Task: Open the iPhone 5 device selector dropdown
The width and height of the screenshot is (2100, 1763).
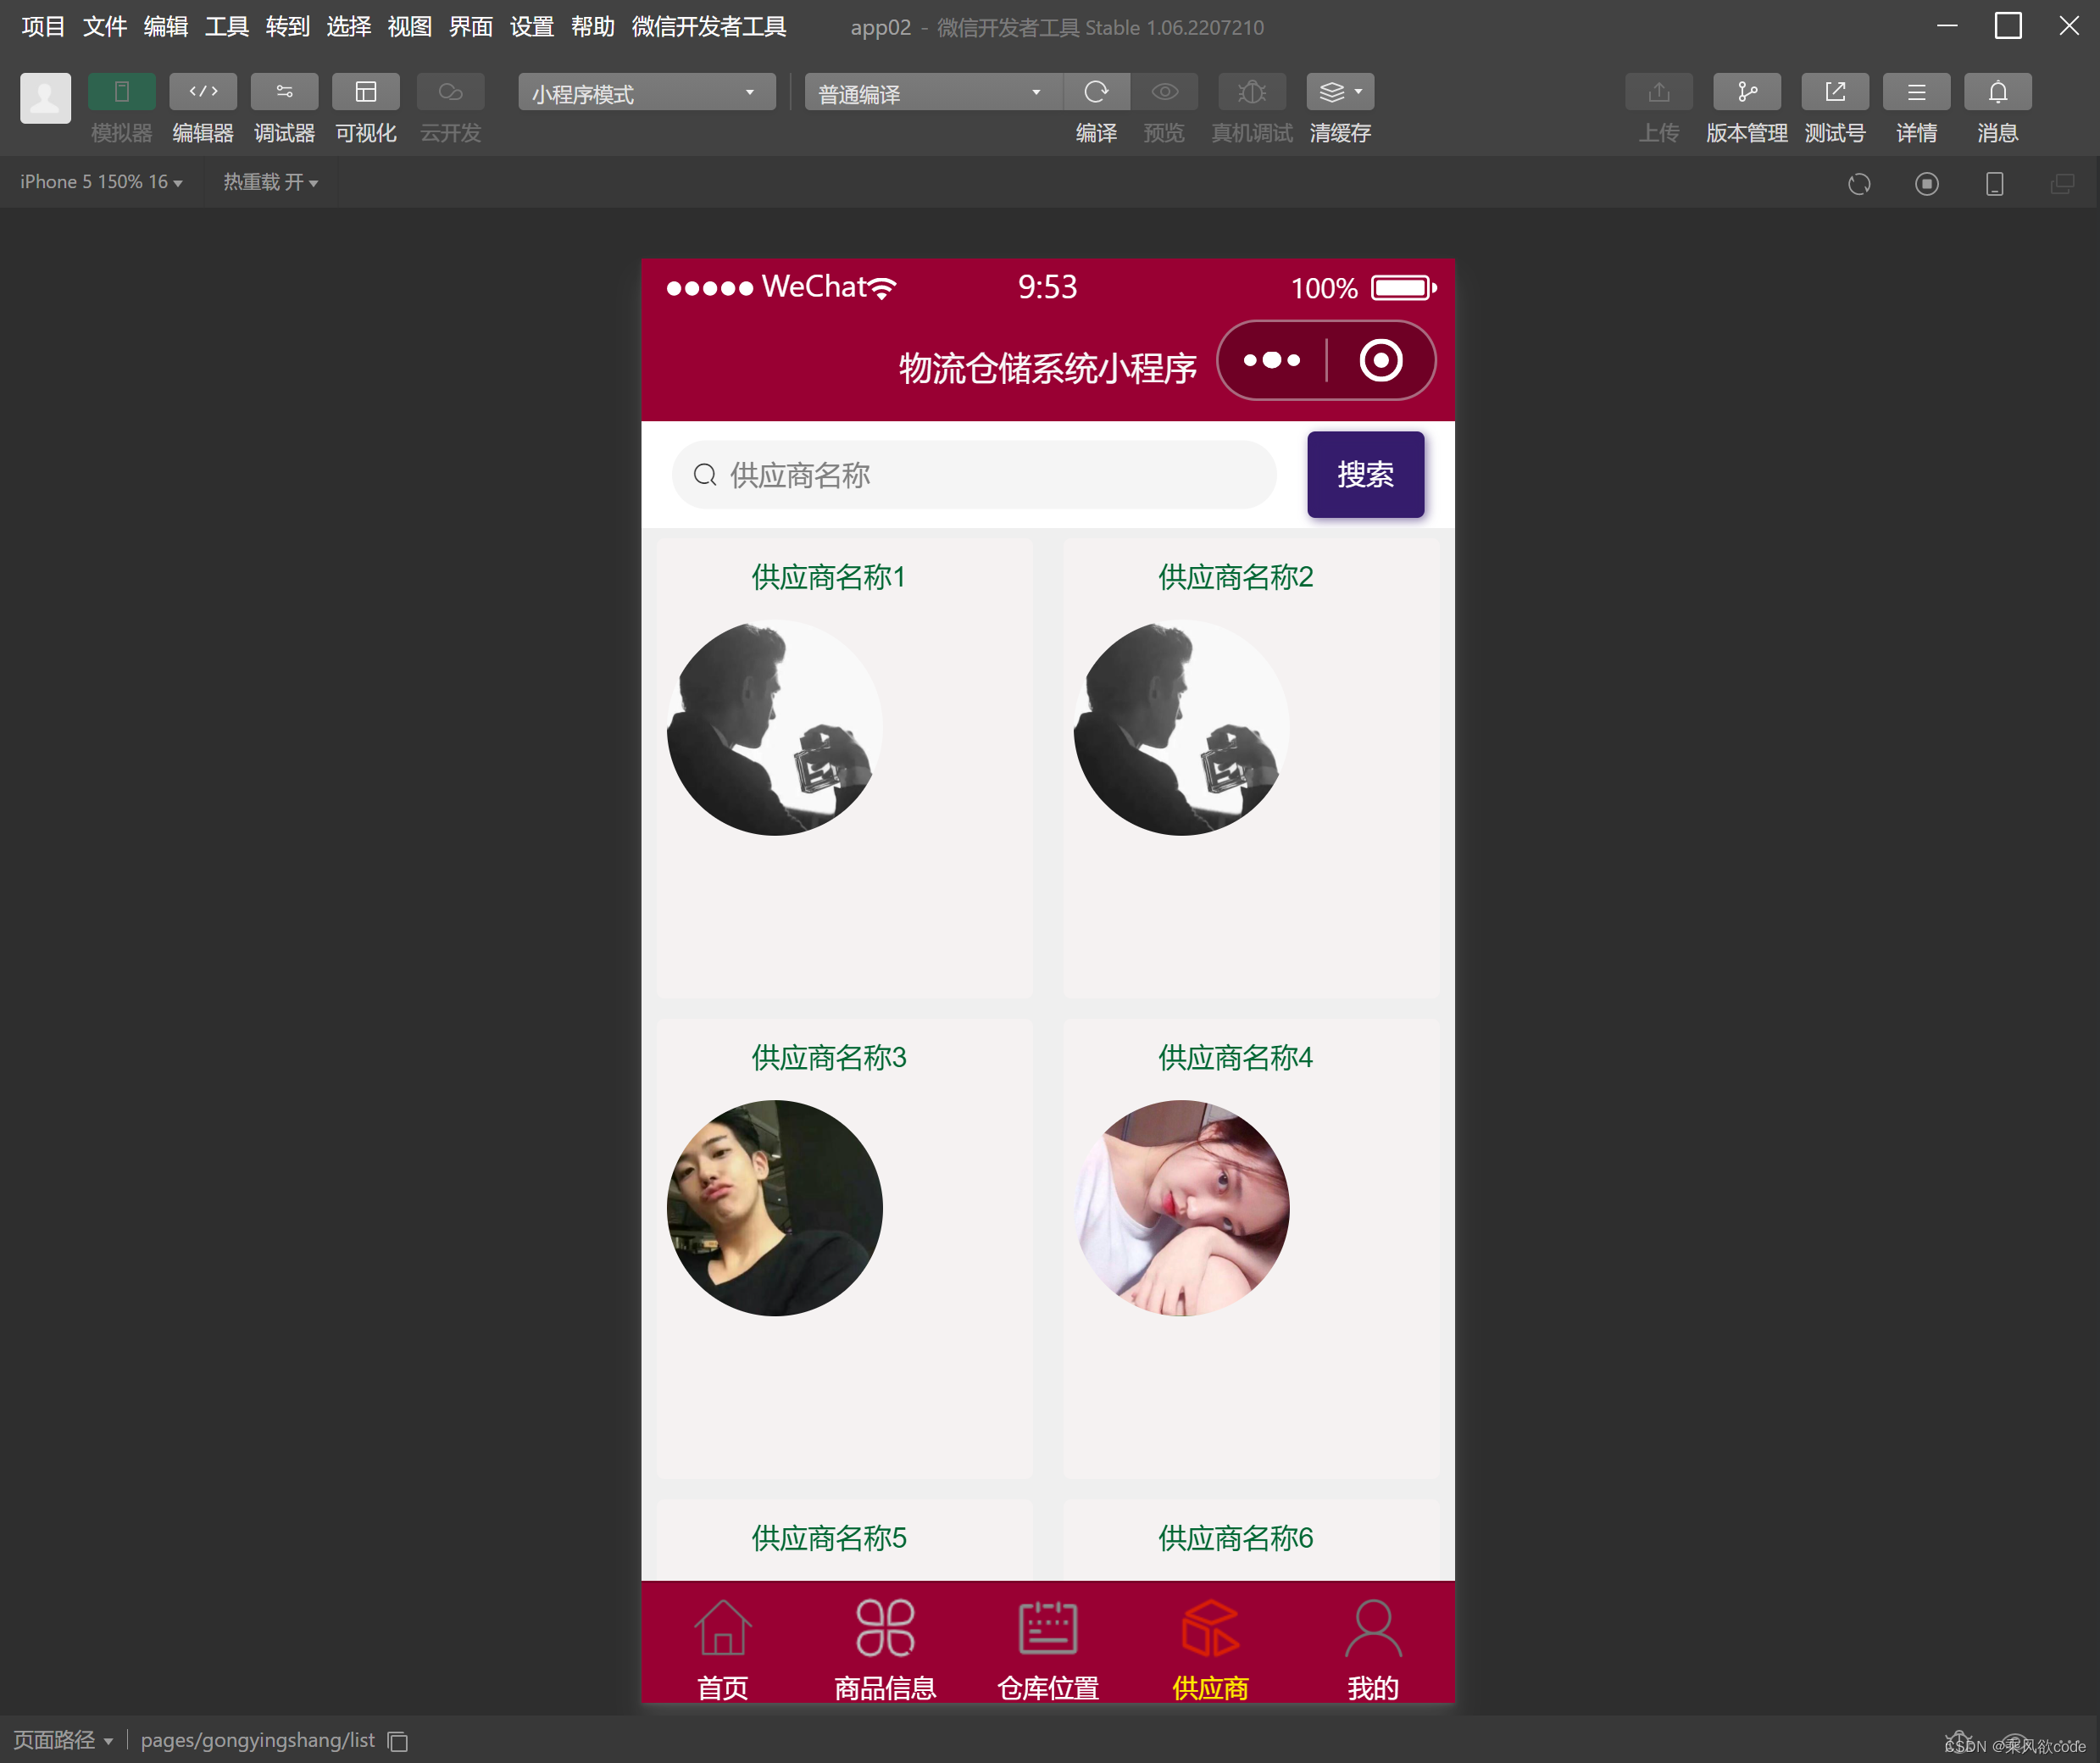Action: tap(100, 182)
